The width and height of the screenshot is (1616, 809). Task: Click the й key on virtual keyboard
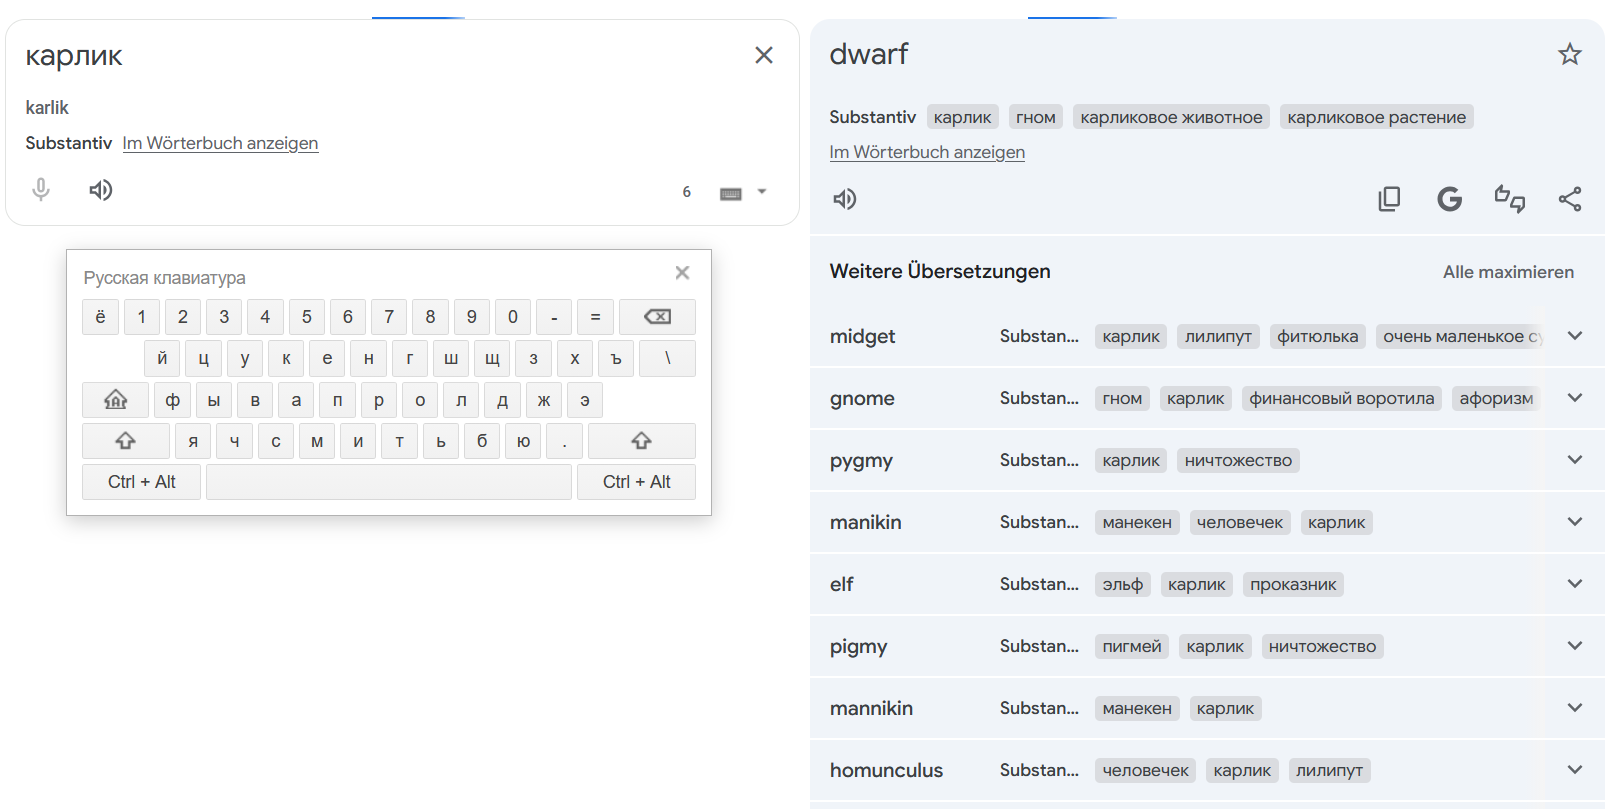pyautogui.click(x=162, y=358)
